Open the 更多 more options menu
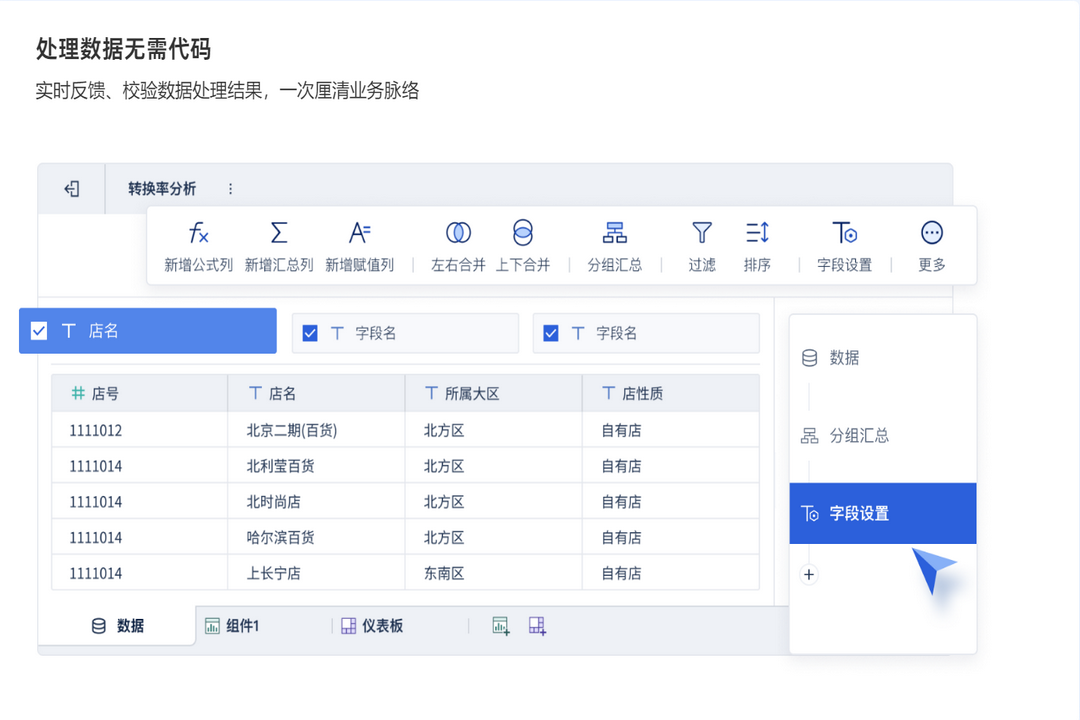Image resolution: width=1080 pixels, height=720 pixels. coord(931,244)
